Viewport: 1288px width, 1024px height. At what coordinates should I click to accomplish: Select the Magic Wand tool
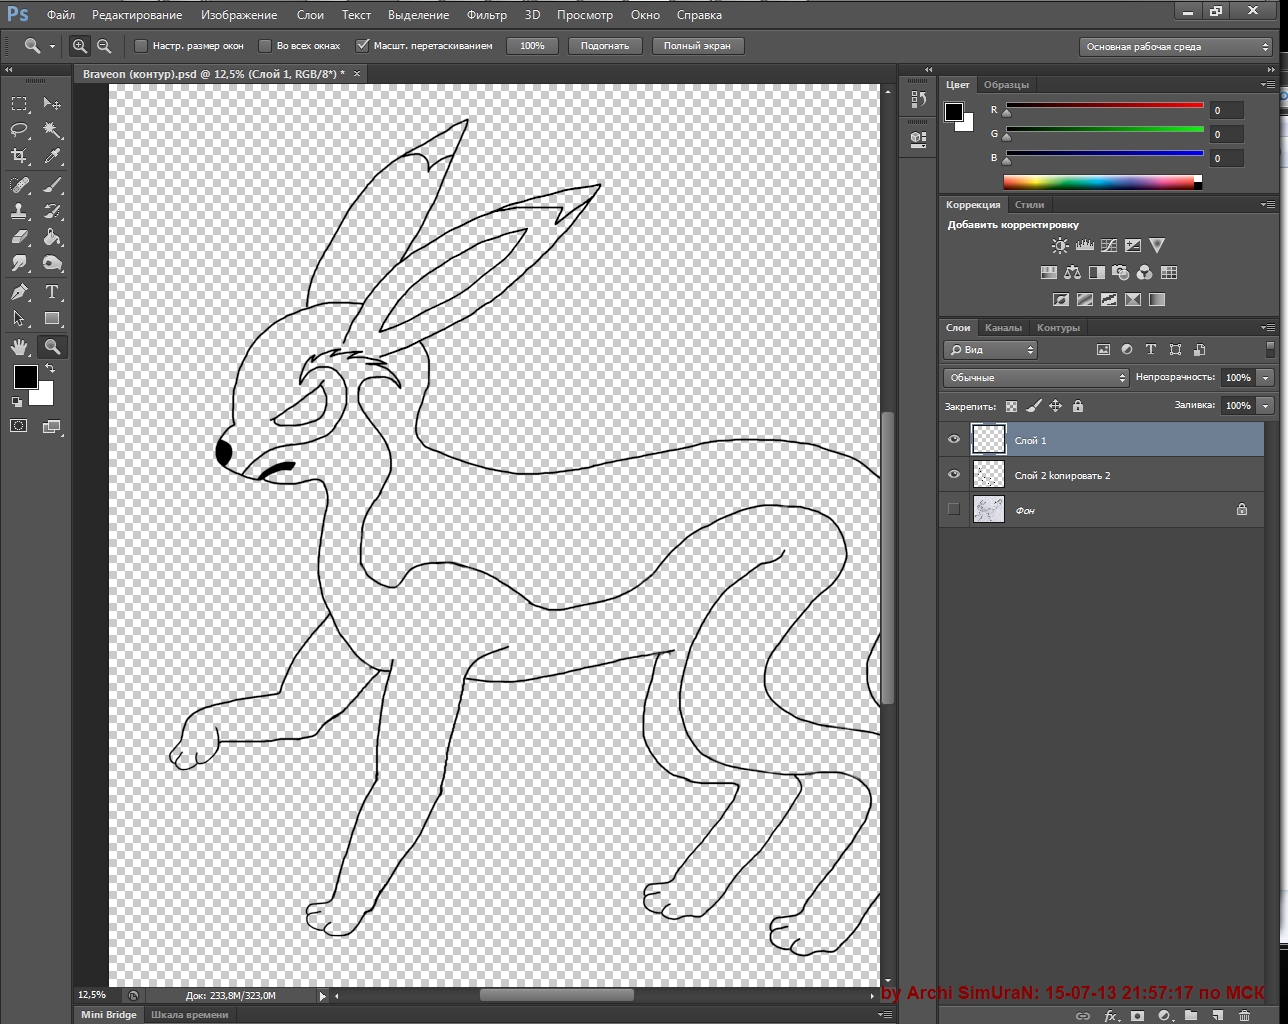(x=52, y=131)
